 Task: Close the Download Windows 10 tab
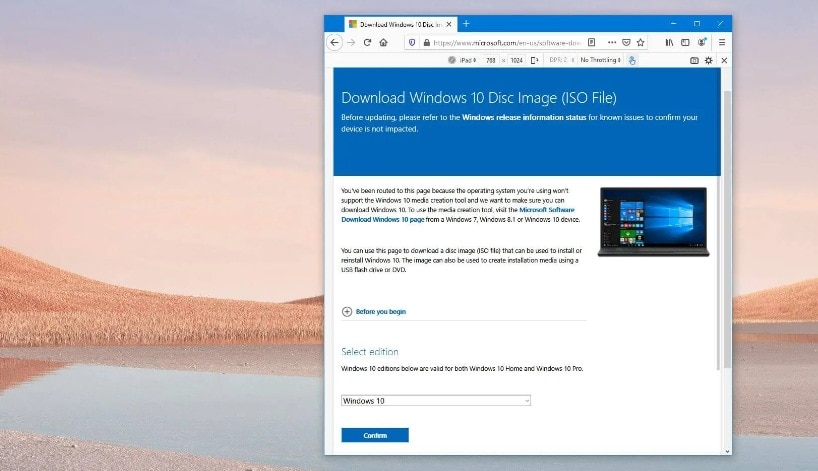tap(449, 25)
